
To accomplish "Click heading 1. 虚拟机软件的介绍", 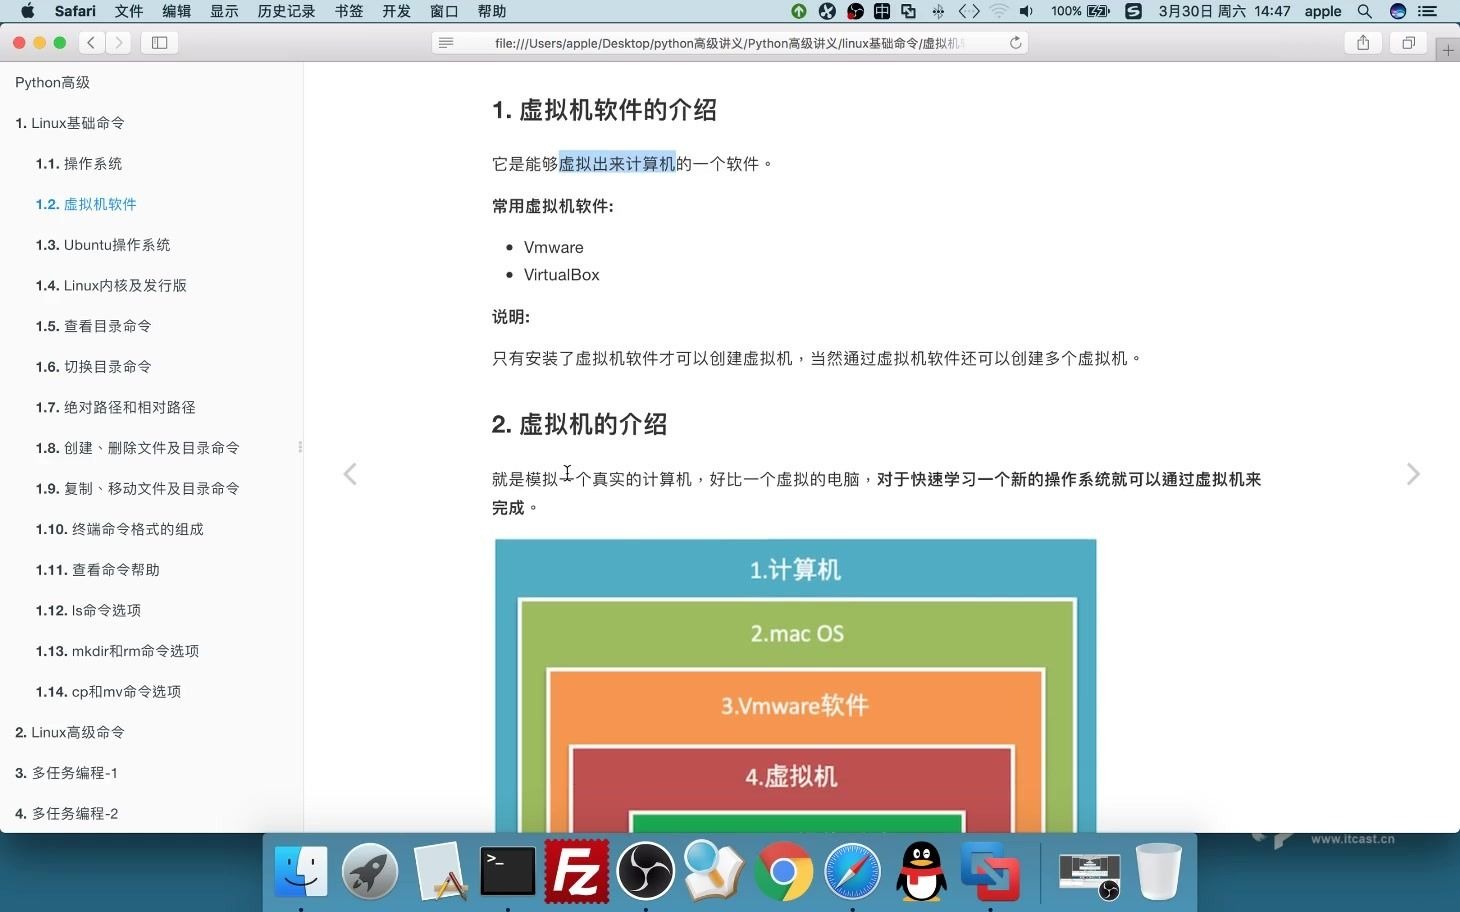I will click(x=604, y=110).
